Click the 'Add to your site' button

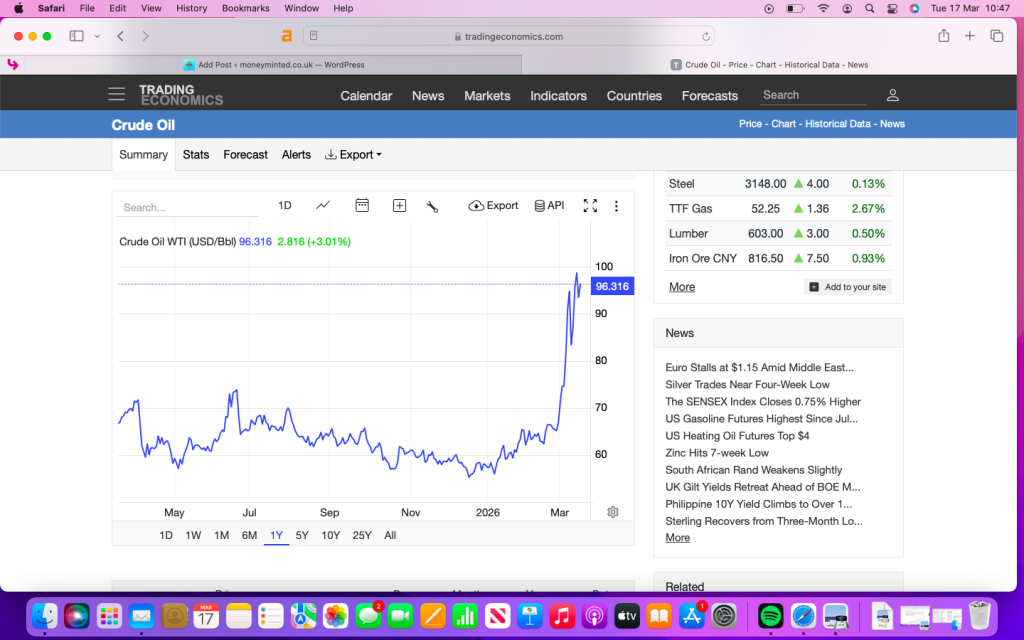tap(847, 287)
